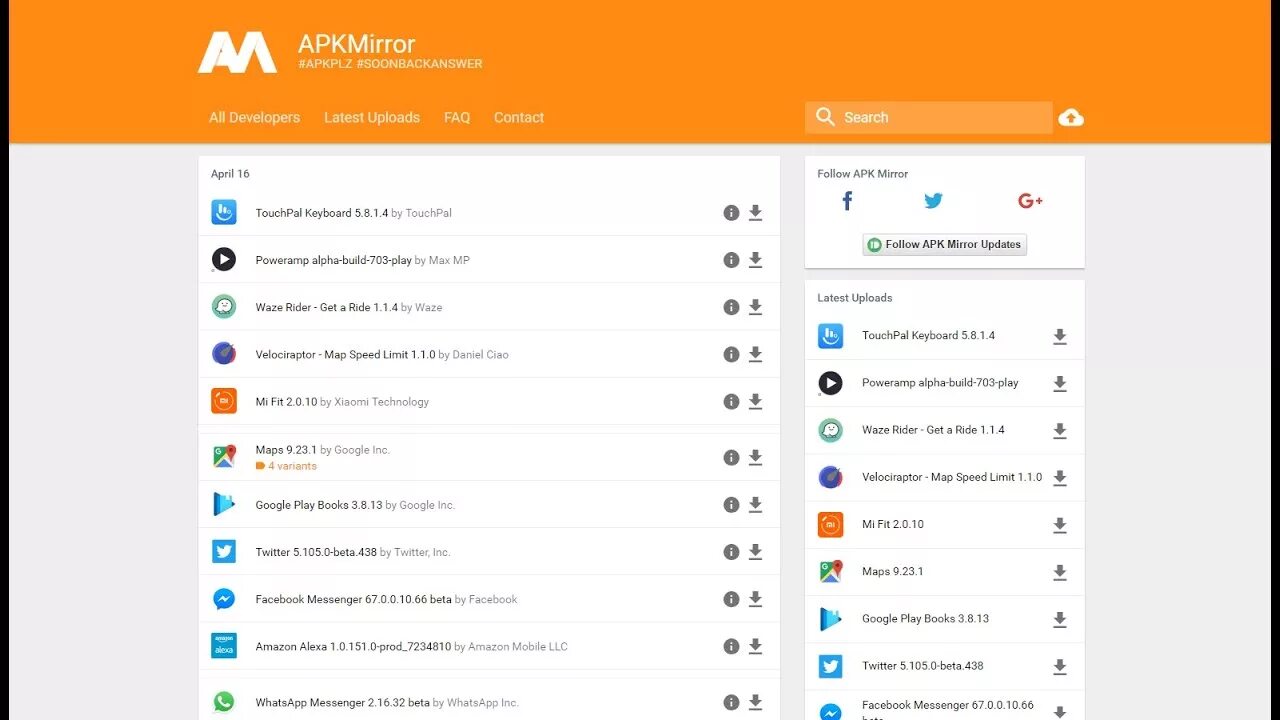The image size is (1280, 720).
Task: Download Maps 9.23.1 by Google Inc.
Action: pyautogui.click(x=756, y=457)
